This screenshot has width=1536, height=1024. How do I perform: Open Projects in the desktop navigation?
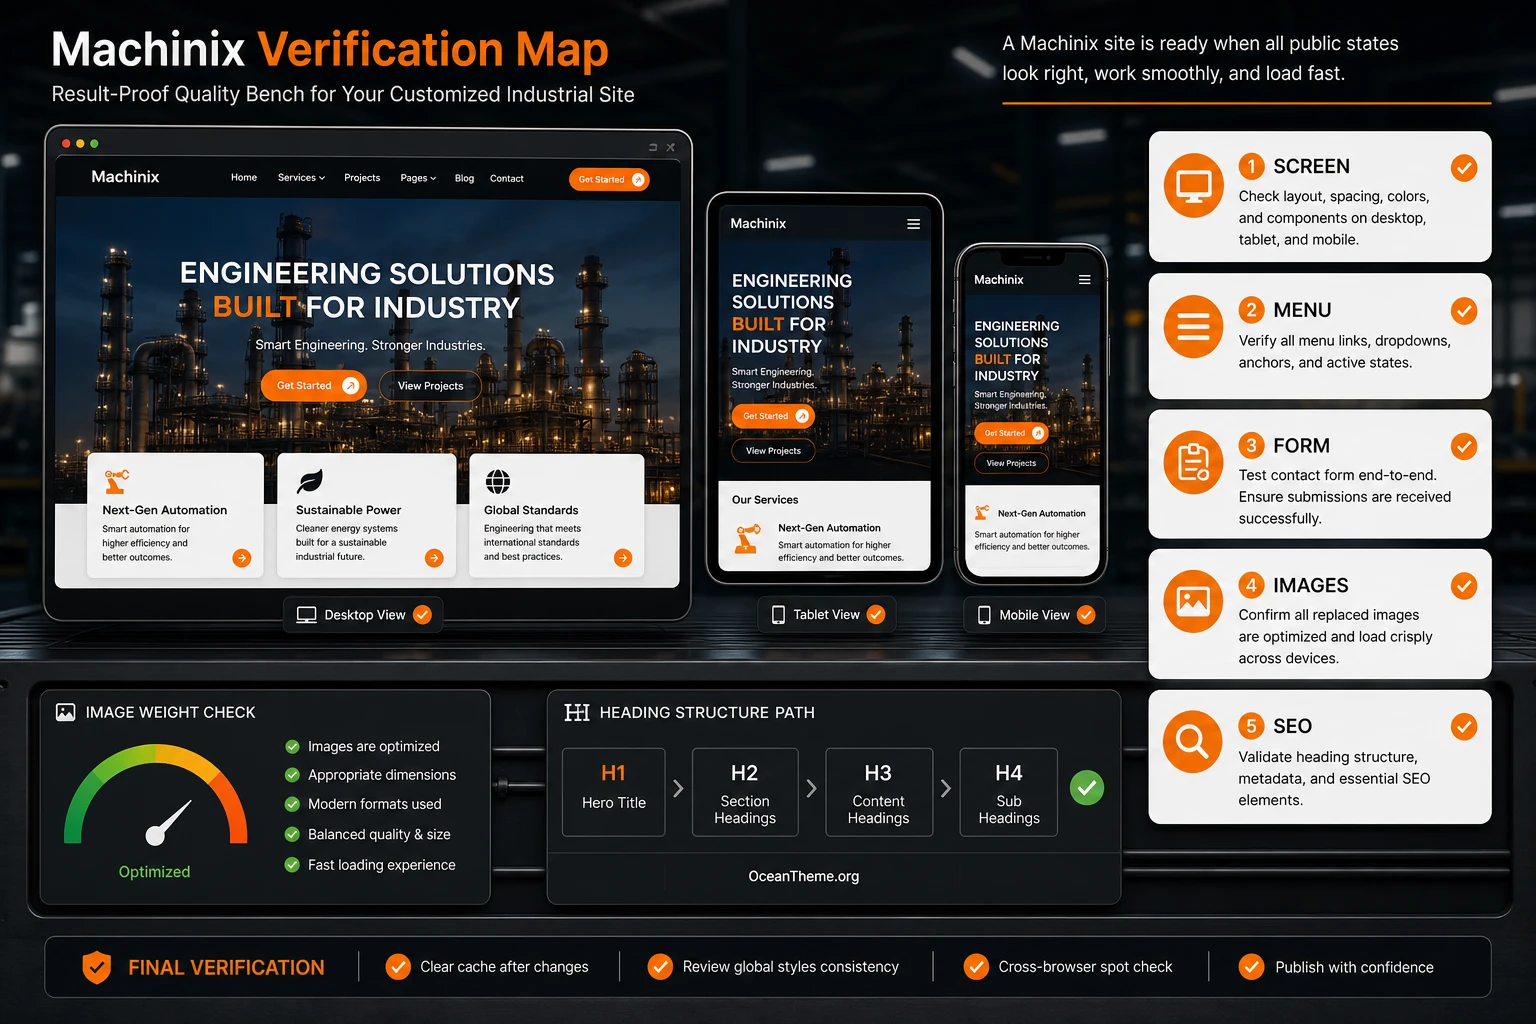pyautogui.click(x=362, y=178)
